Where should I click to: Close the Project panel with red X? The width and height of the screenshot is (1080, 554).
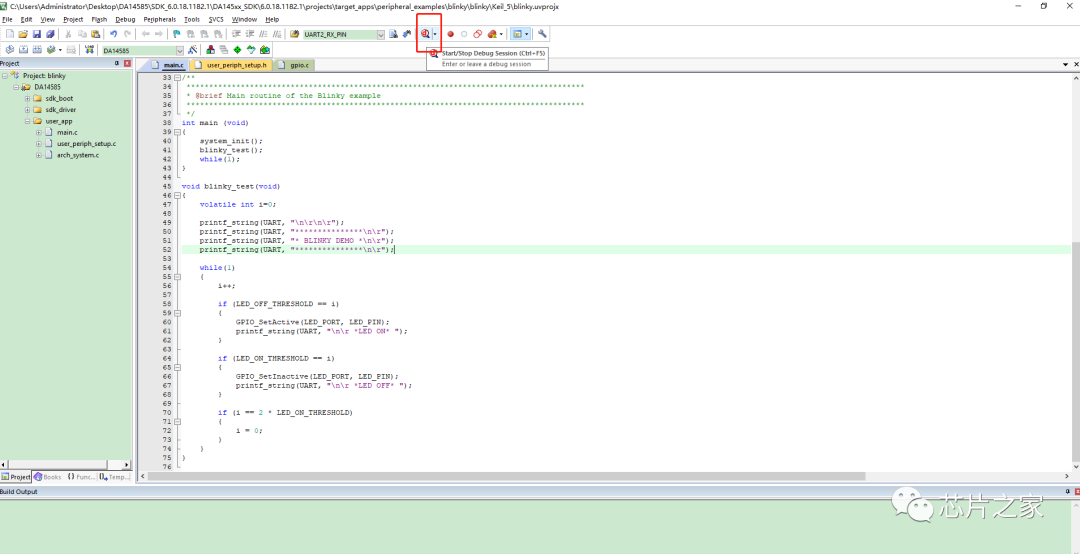[x=127, y=63]
